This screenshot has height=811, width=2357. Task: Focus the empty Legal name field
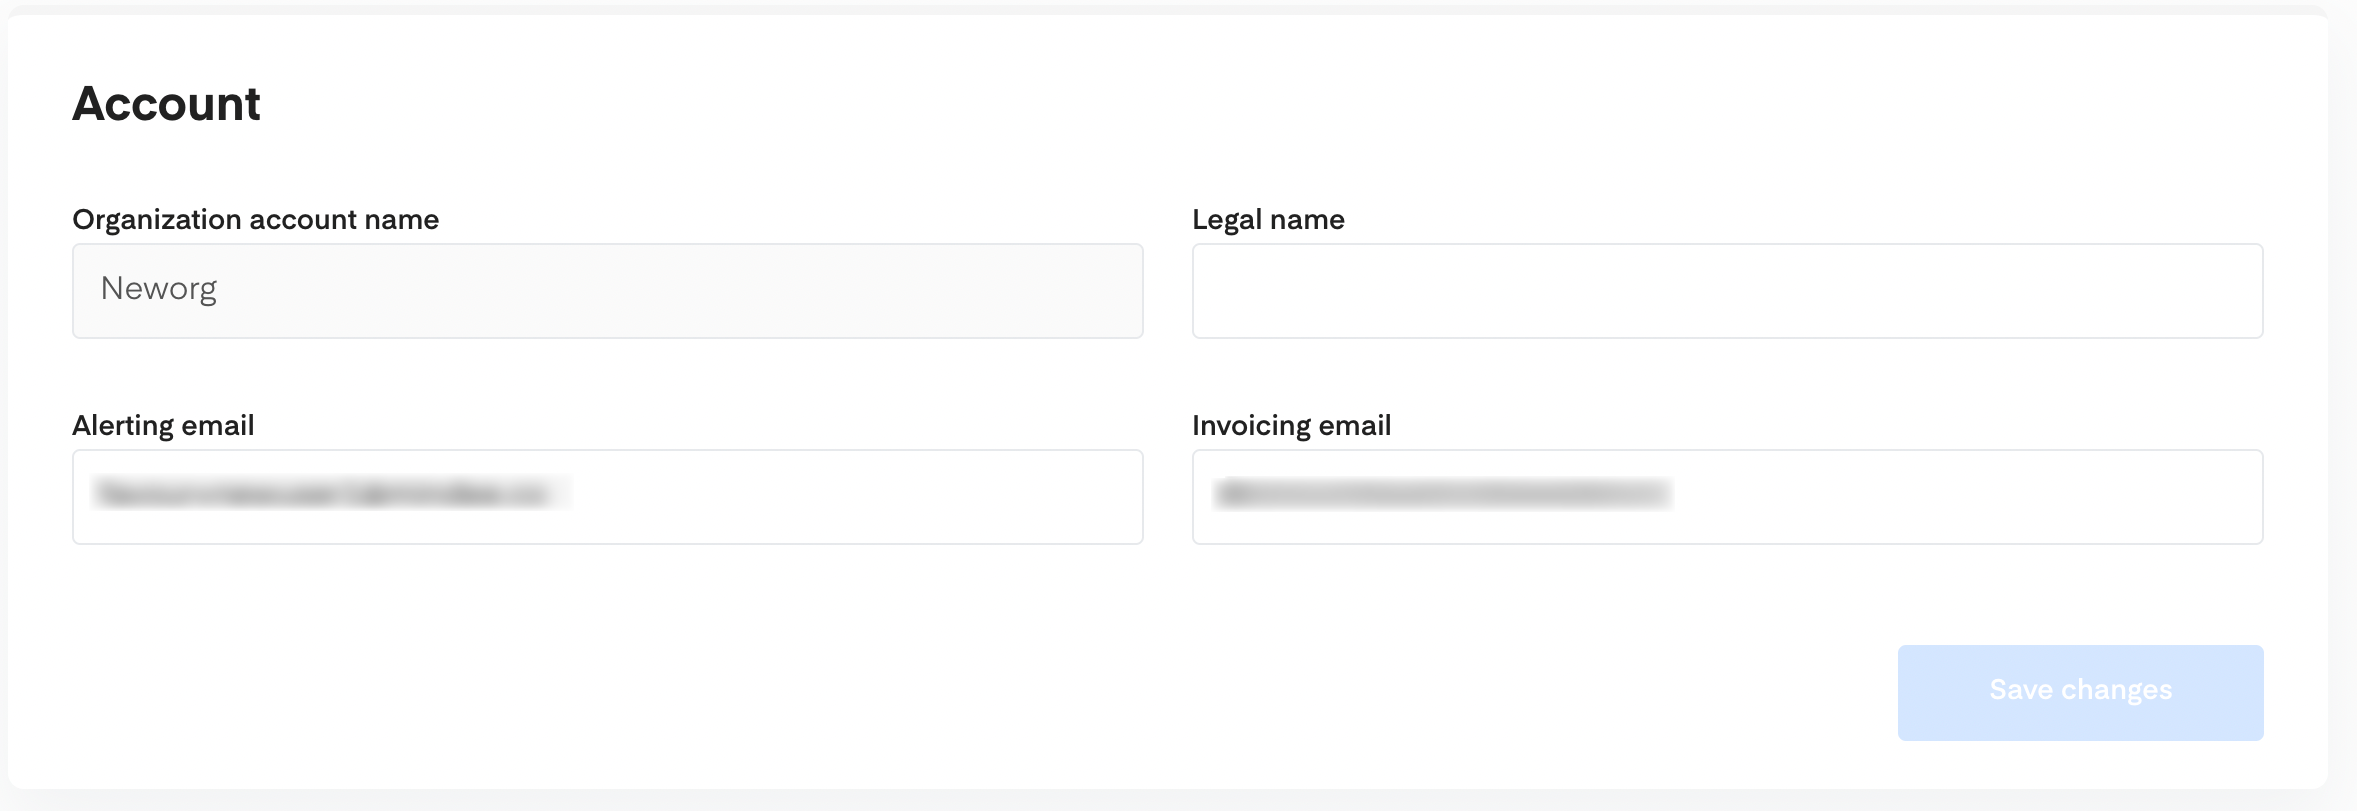(1727, 291)
